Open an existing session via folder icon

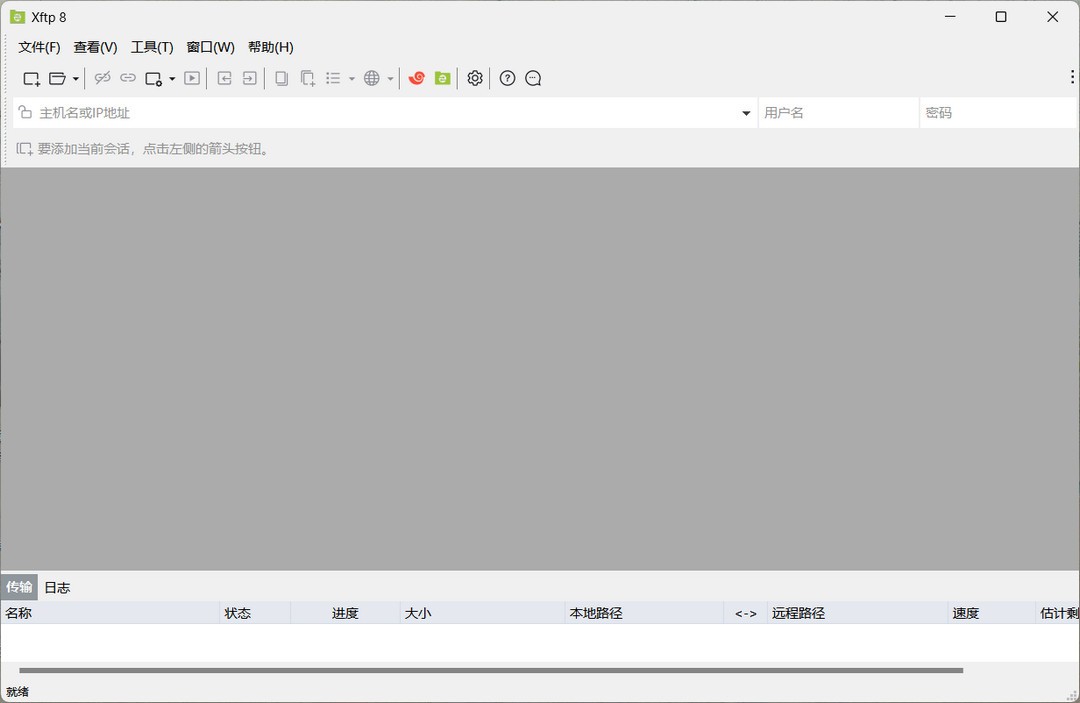[x=57, y=78]
